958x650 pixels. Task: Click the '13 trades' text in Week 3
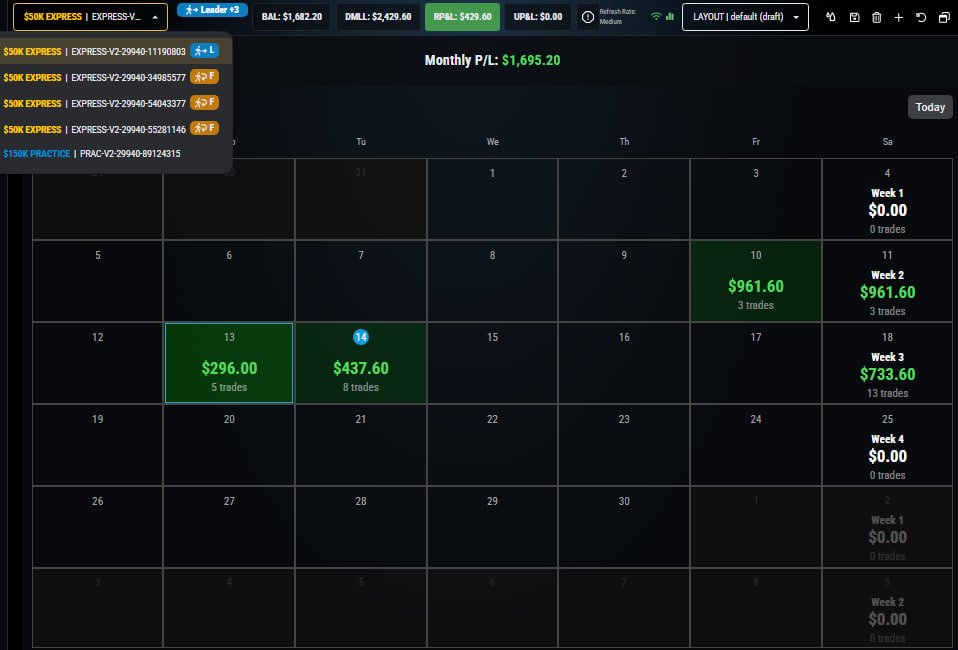(x=887, y=393)
